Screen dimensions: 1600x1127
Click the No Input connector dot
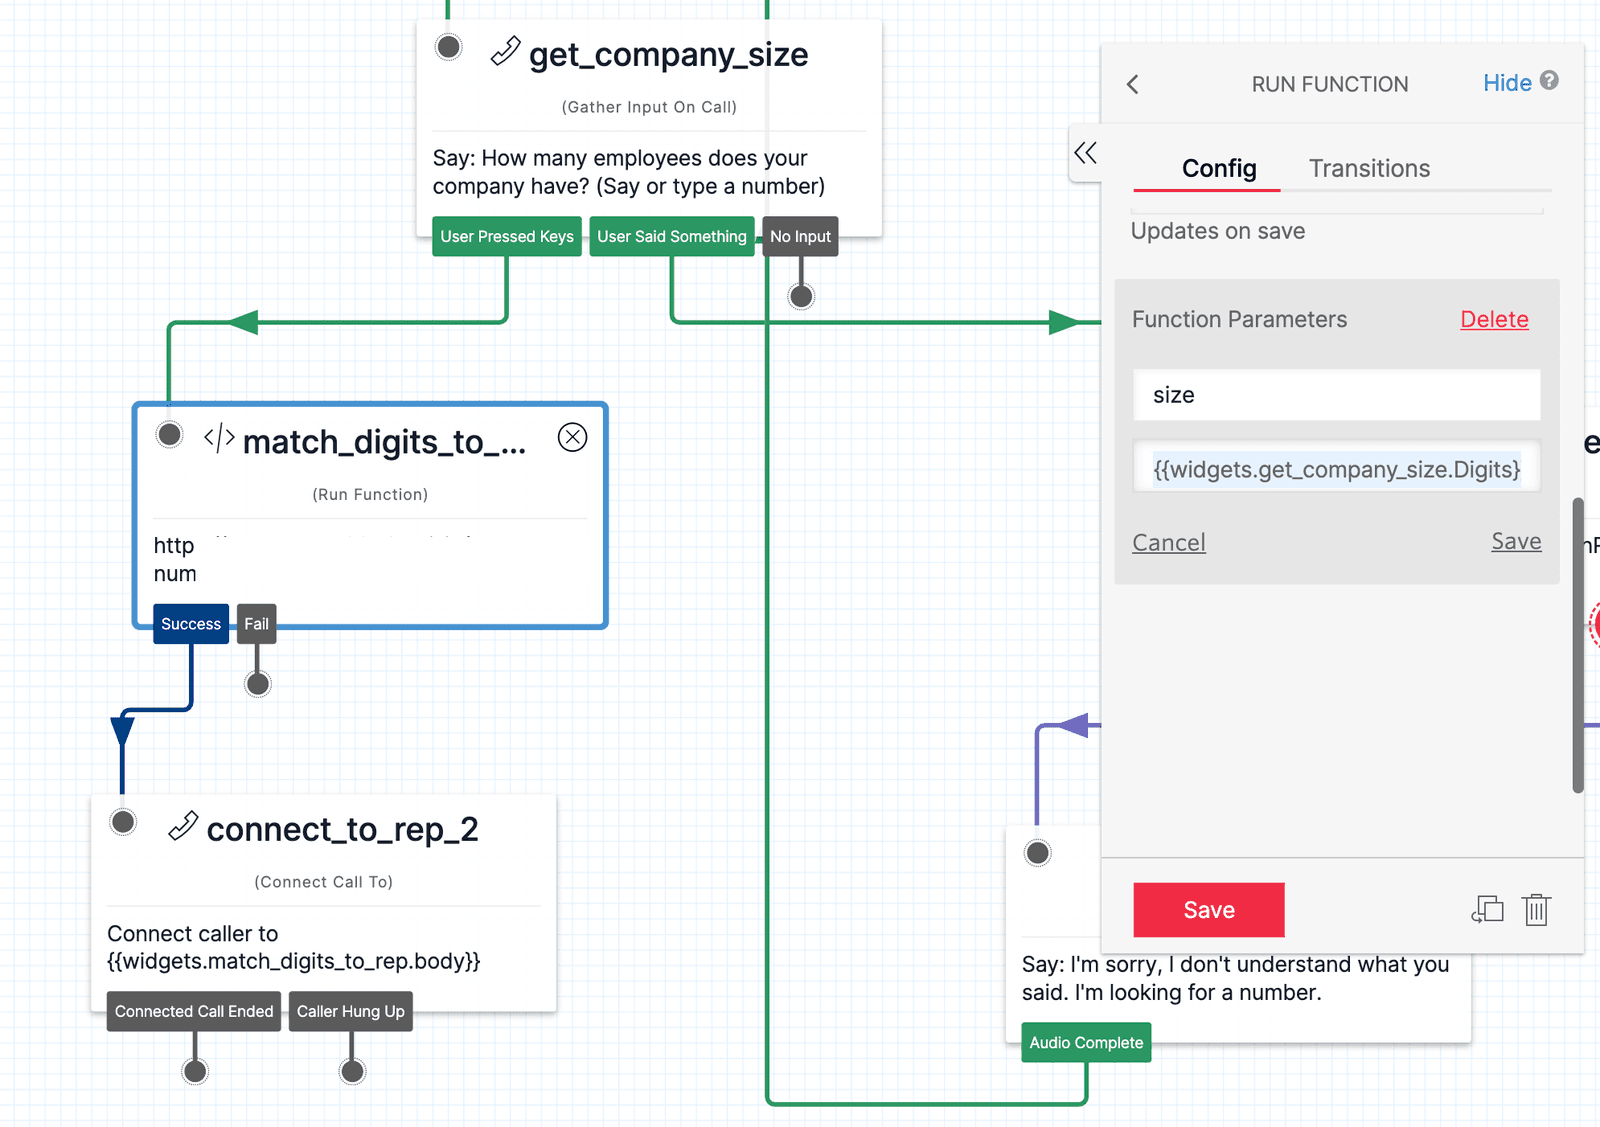coord(800,295)
